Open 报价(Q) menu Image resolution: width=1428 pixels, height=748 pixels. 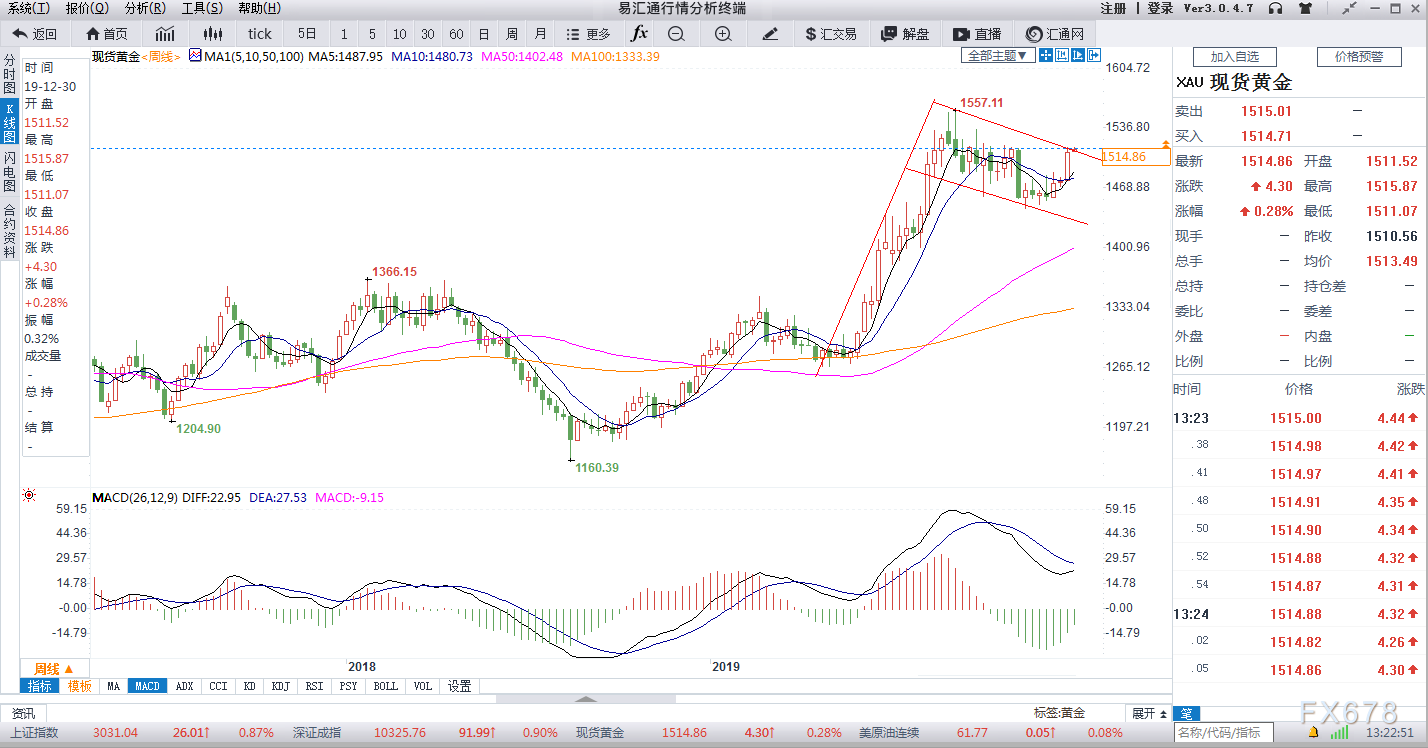point(87,8)
